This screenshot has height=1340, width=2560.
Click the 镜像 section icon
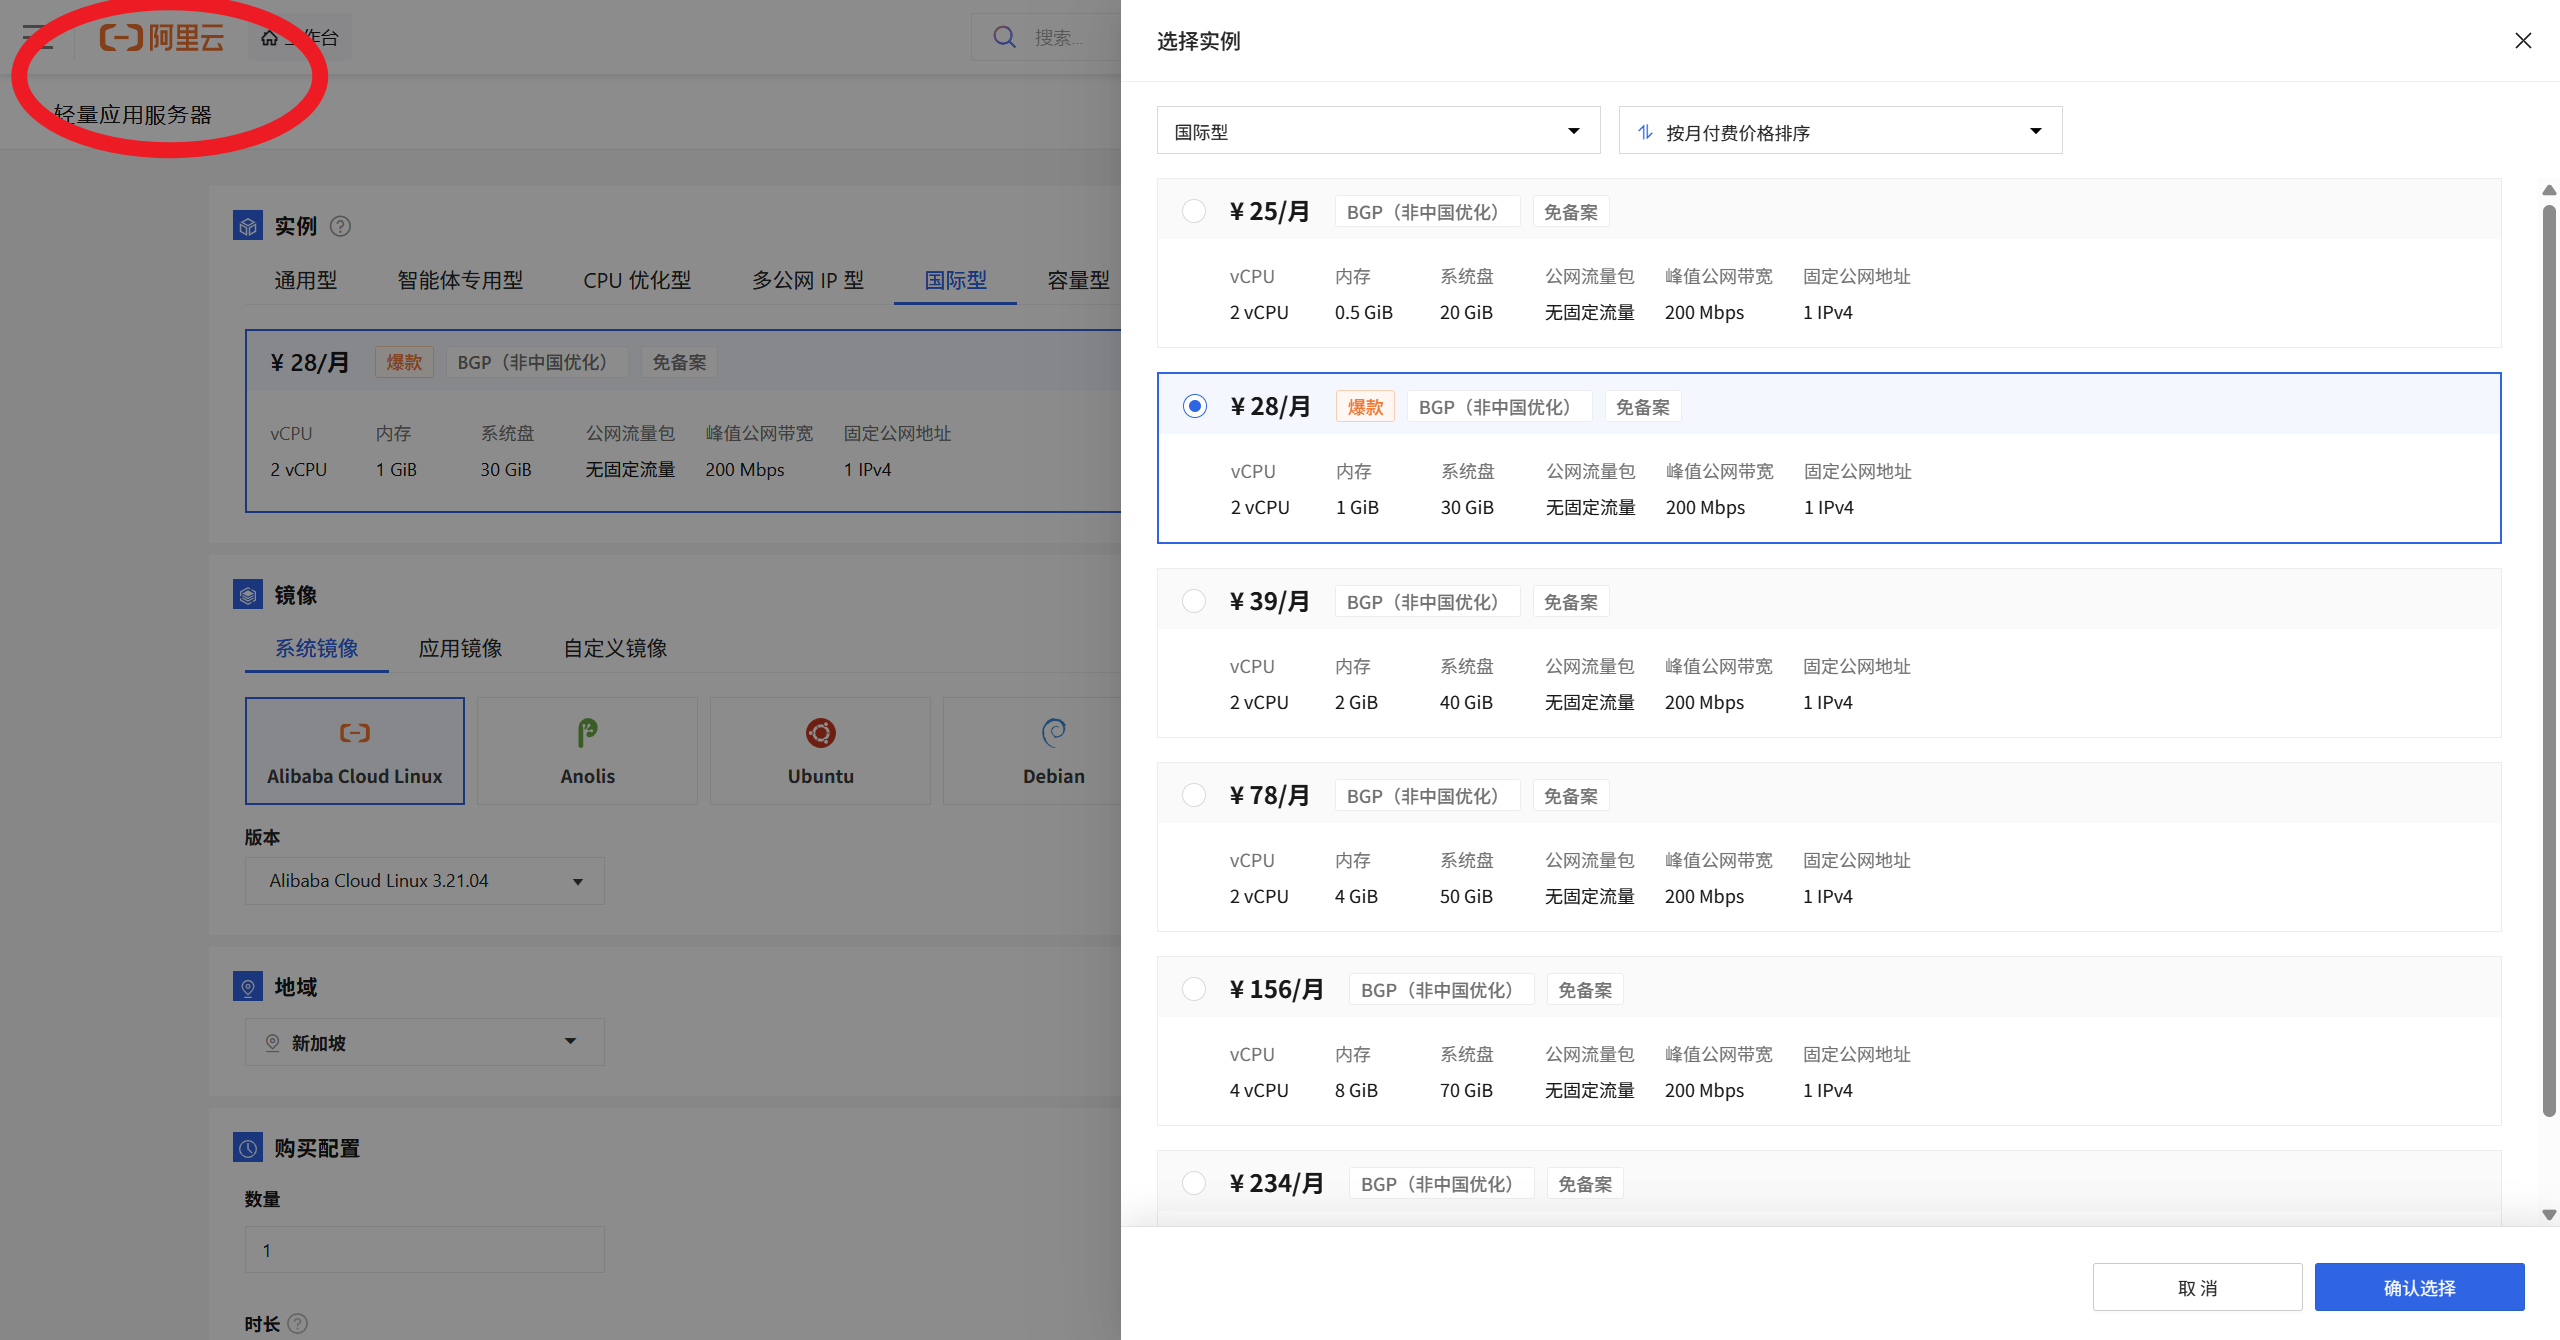247,595
